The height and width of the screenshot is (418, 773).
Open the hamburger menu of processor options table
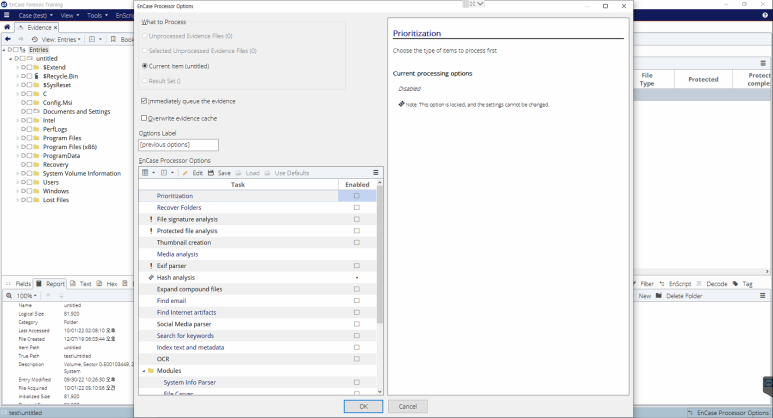click(376, 173)
